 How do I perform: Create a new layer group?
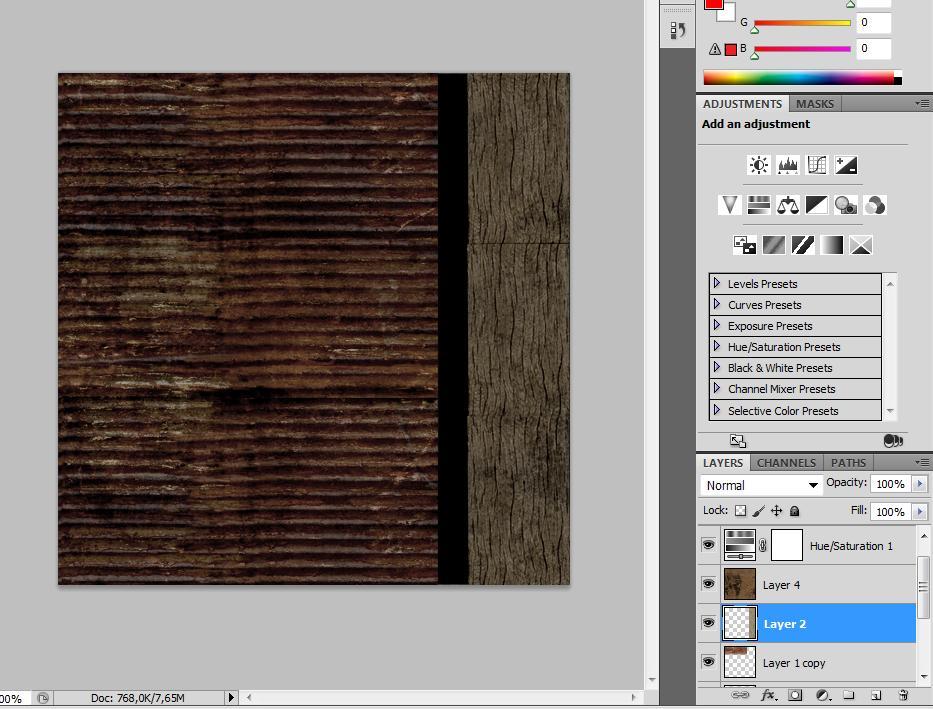point(849,695)
